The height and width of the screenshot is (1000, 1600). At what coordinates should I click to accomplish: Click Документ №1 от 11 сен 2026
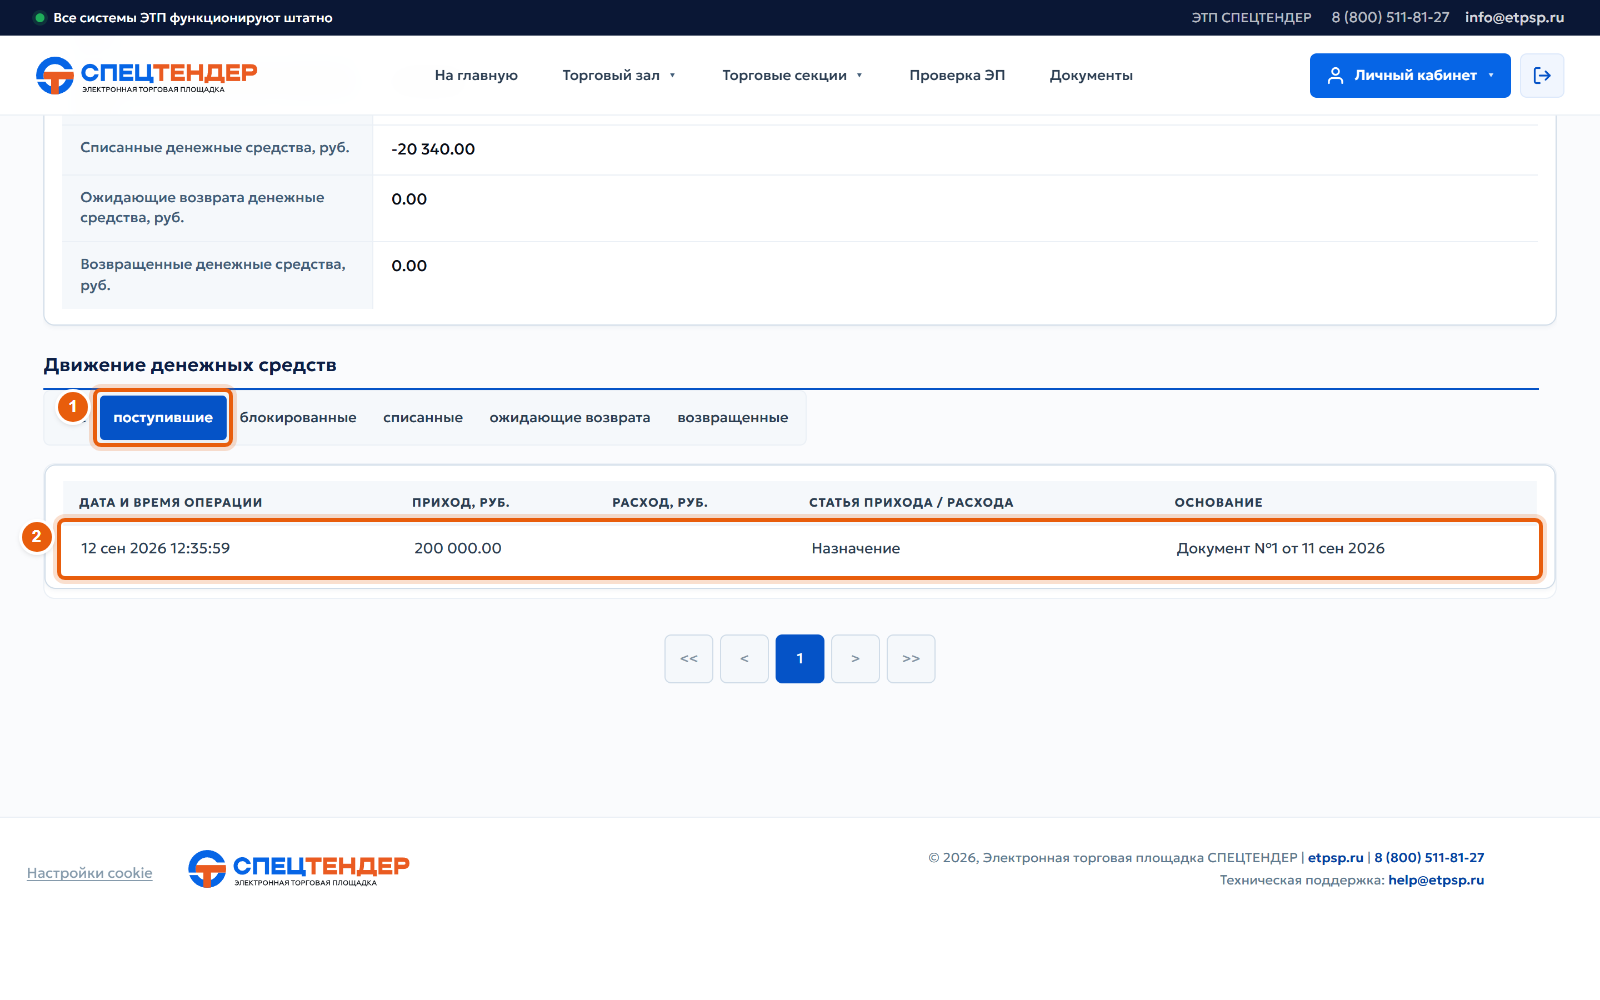(1281, 548)
